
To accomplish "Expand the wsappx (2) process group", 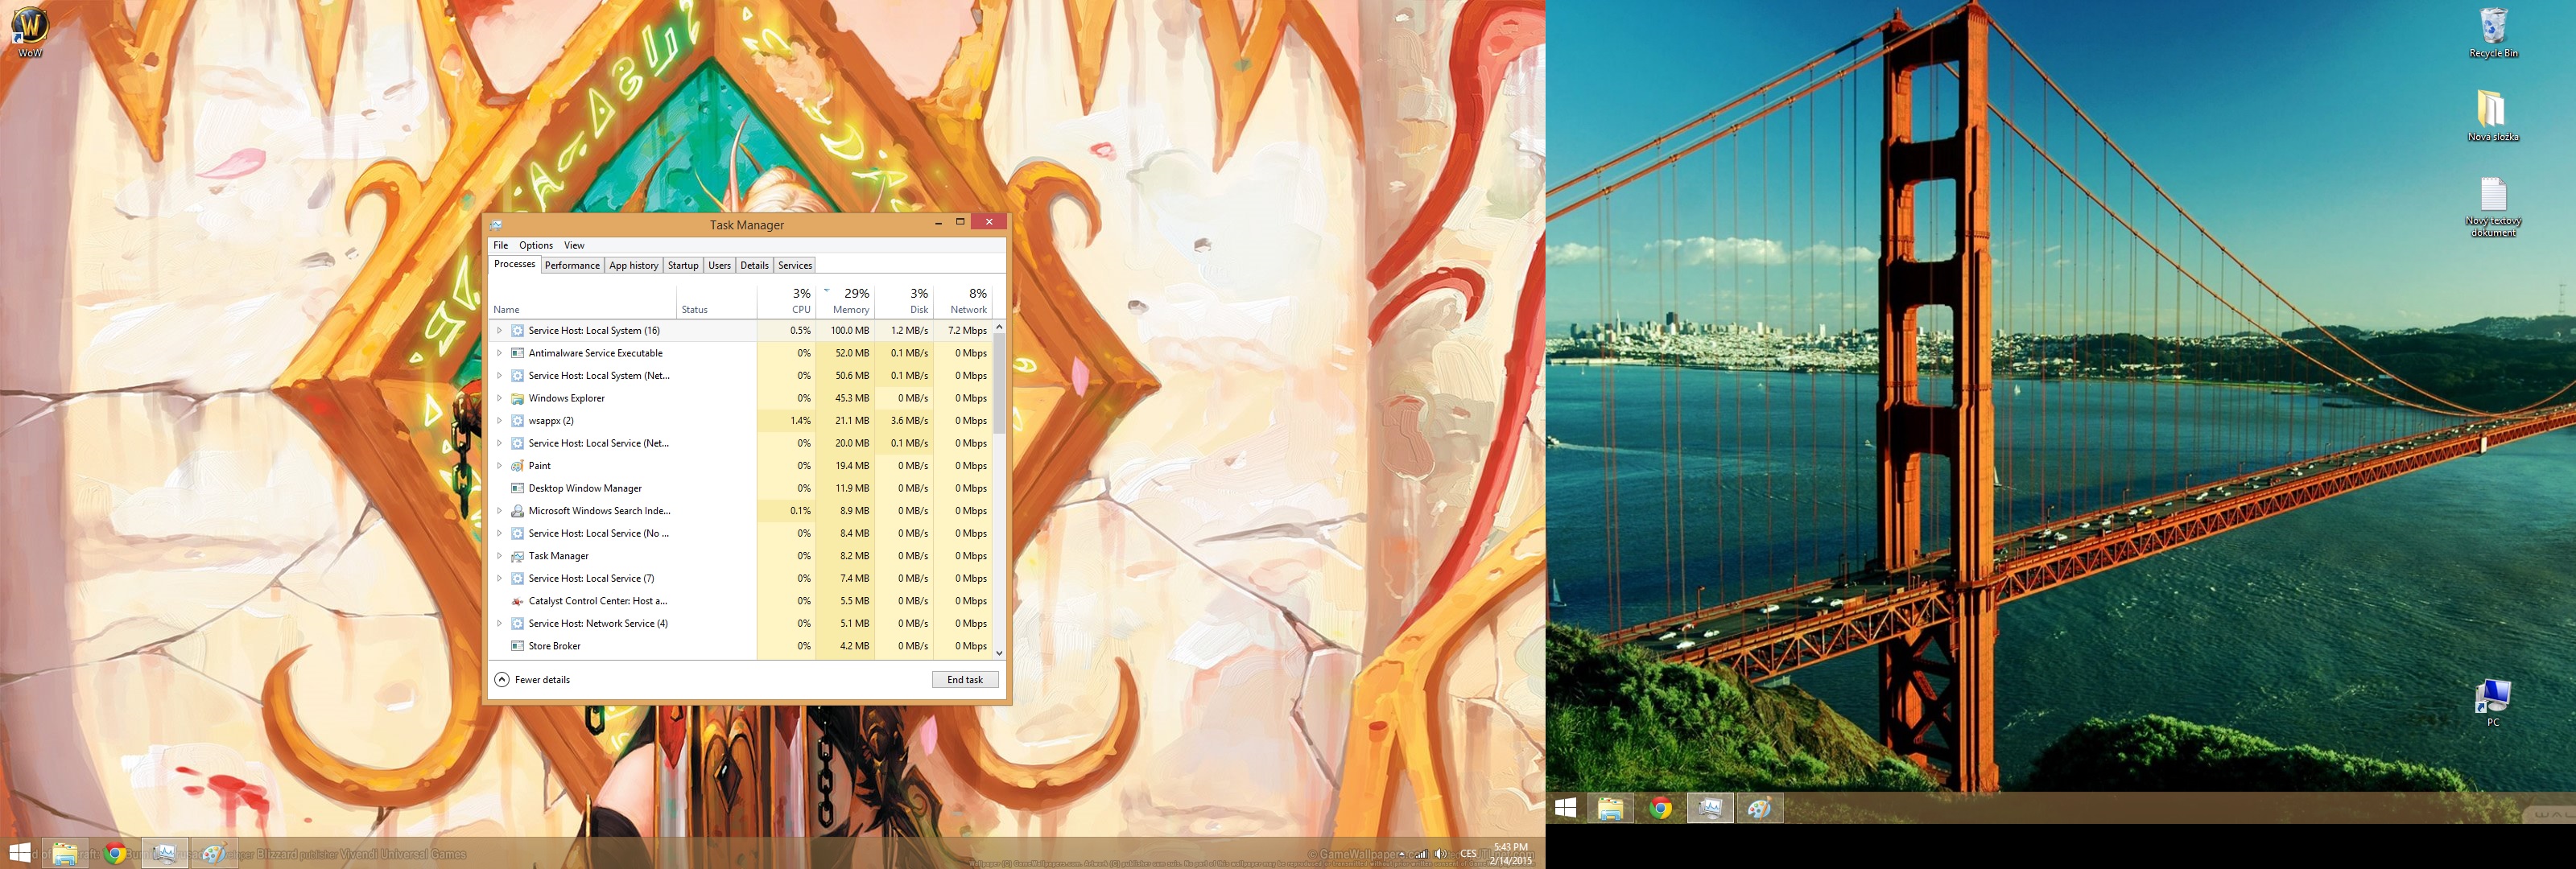I will (x=499, y=421).
